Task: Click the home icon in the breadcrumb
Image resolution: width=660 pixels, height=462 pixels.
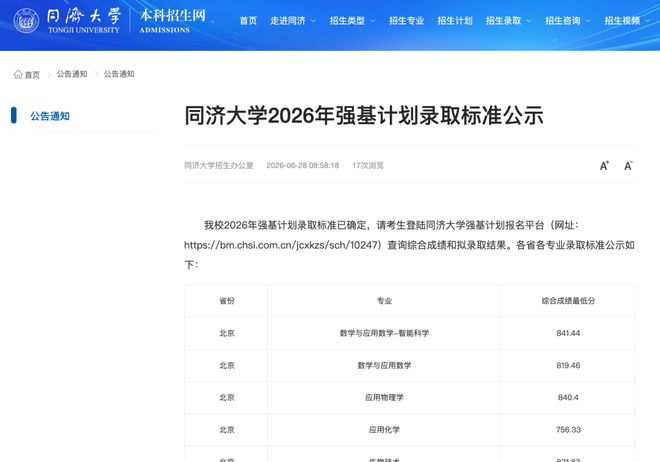Action: click(18, 74)
